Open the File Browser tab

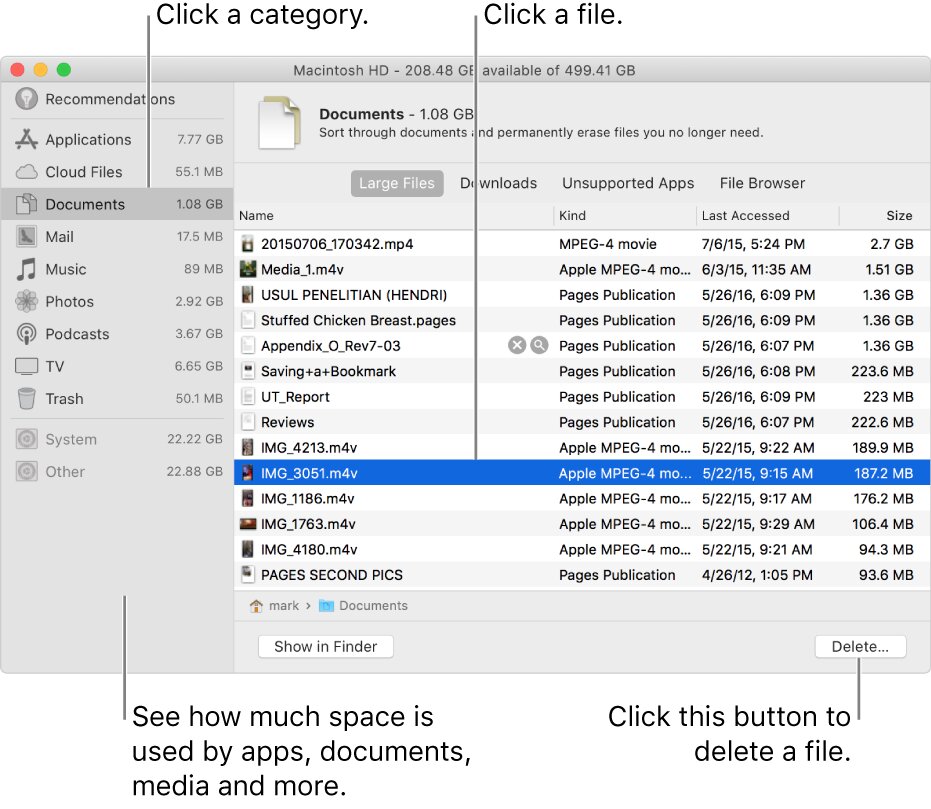(x=761, y=183)
